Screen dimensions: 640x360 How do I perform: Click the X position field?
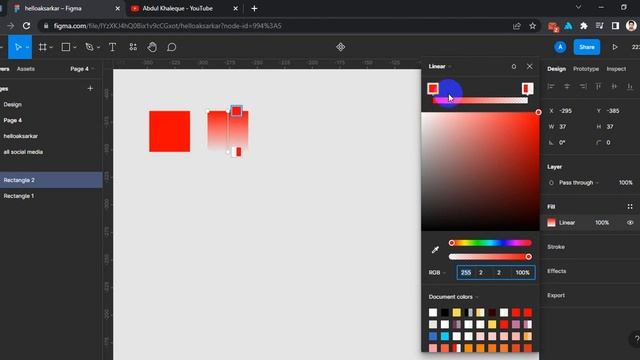pyautogui.click(x=566, y=111)
